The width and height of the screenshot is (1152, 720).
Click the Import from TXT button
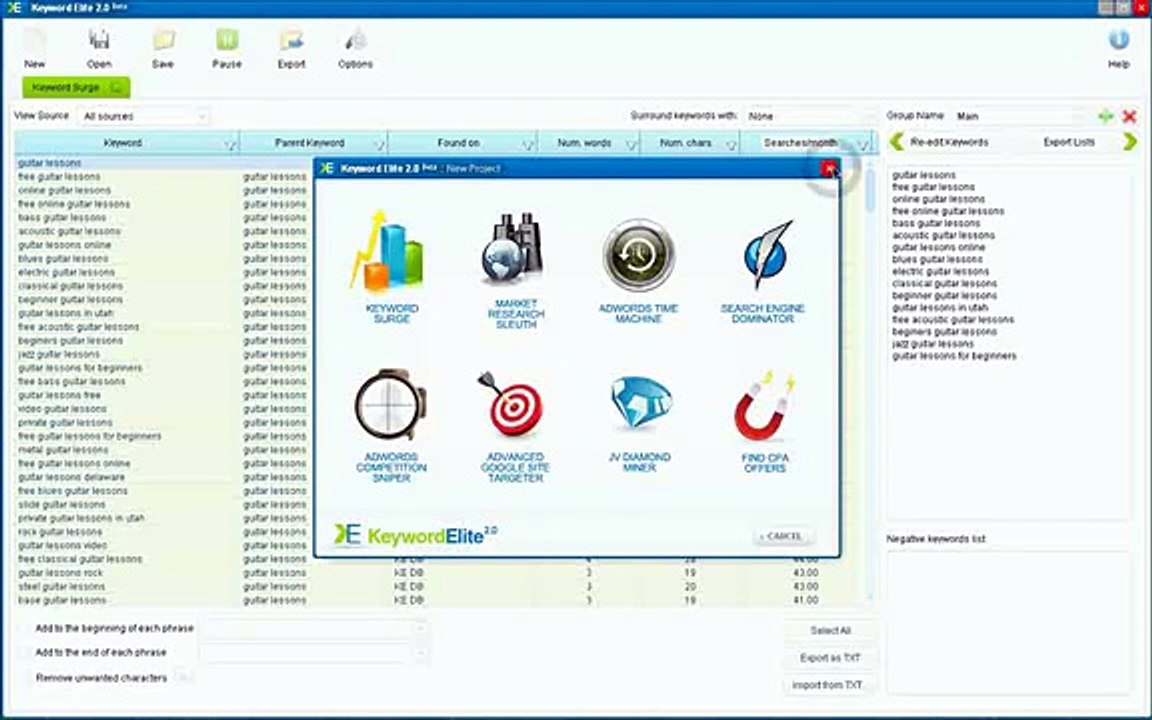[830, 685]
